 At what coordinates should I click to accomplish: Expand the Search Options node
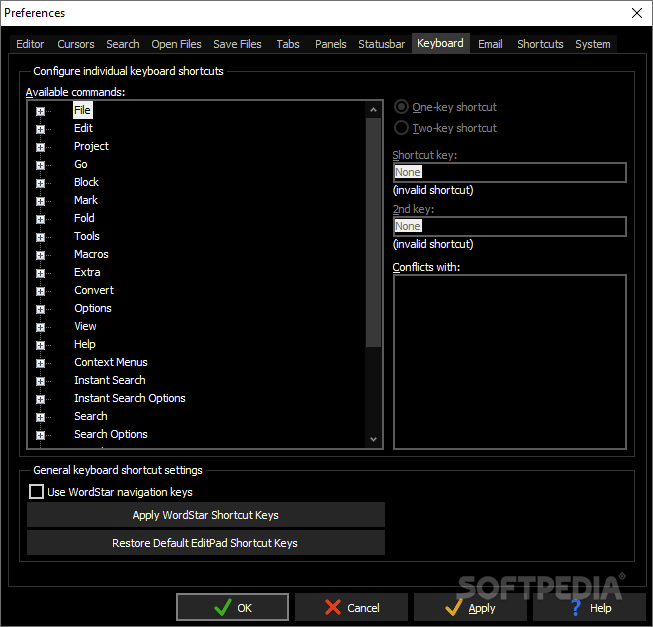(x=40, y=435)
